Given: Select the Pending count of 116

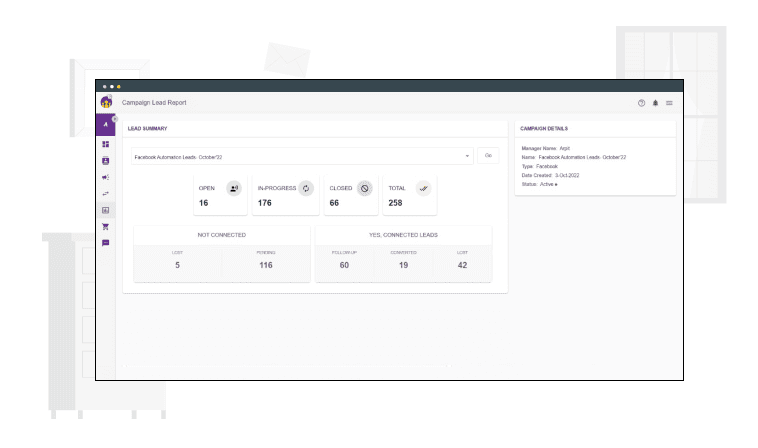Looking at the screenshot, I should (x=266, y=264).
